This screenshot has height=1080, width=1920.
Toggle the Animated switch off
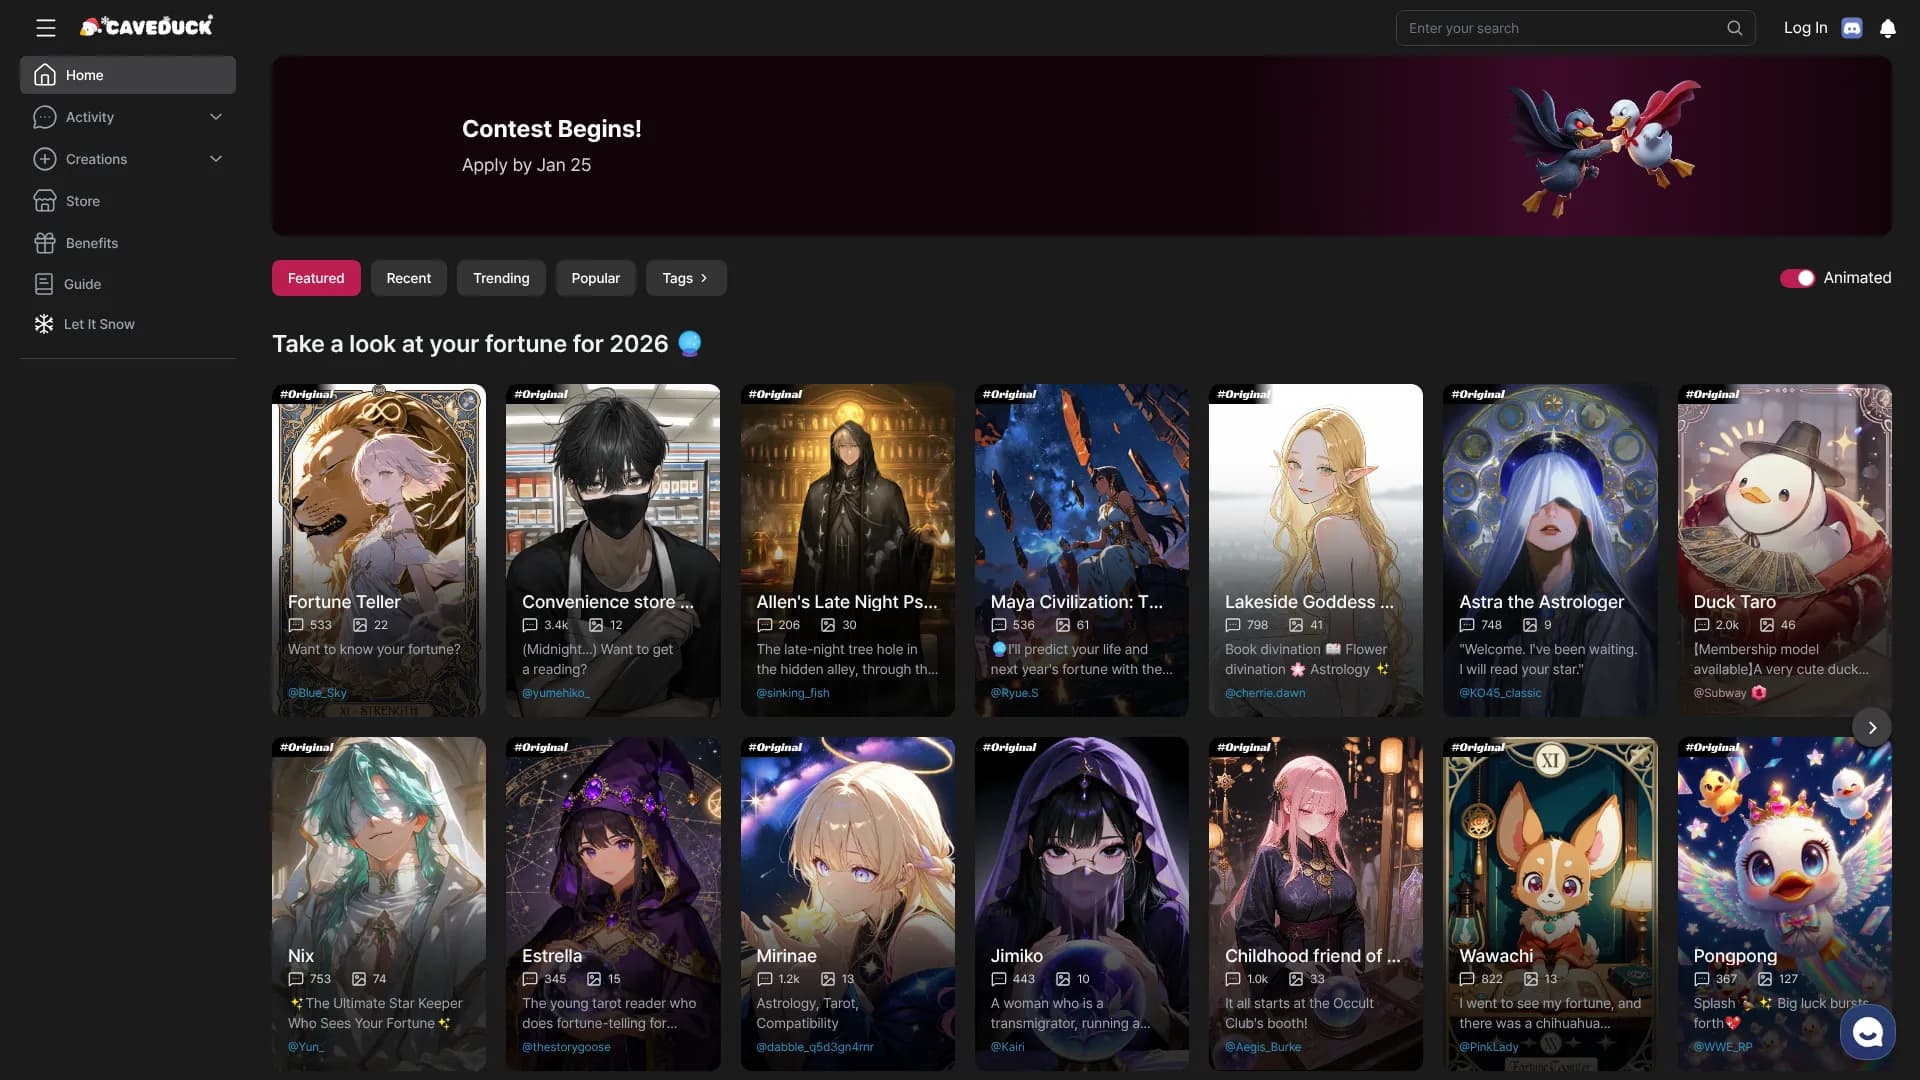pyautogui.click(x=1797, y=278)
